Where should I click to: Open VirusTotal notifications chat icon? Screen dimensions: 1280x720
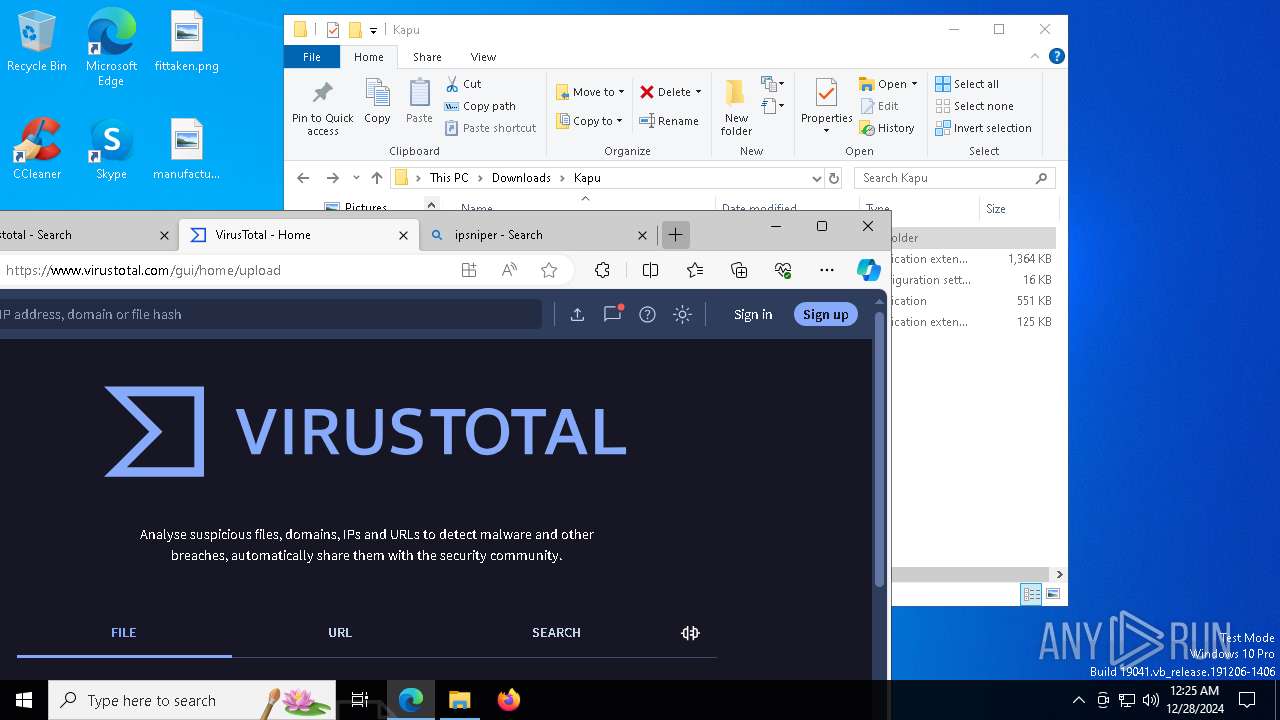613,313
